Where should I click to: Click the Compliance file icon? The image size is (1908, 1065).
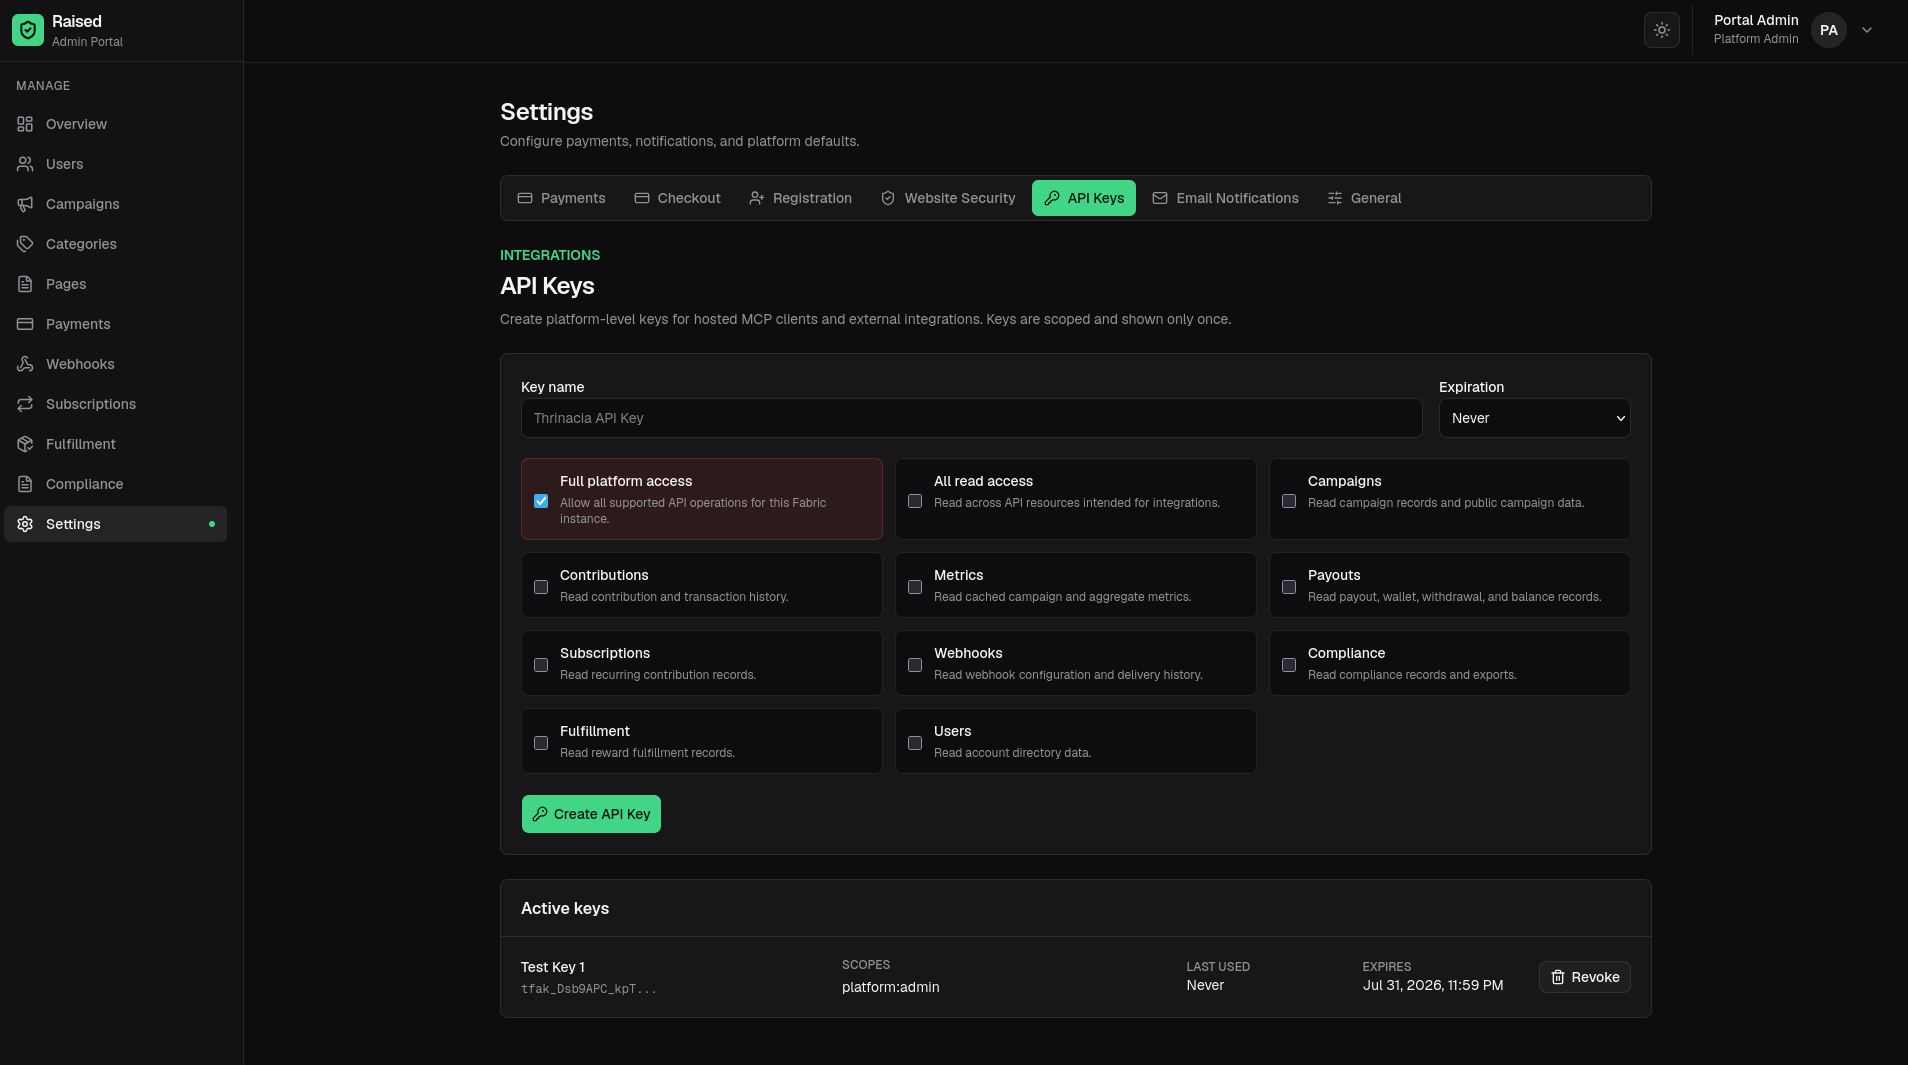(25, 484)
